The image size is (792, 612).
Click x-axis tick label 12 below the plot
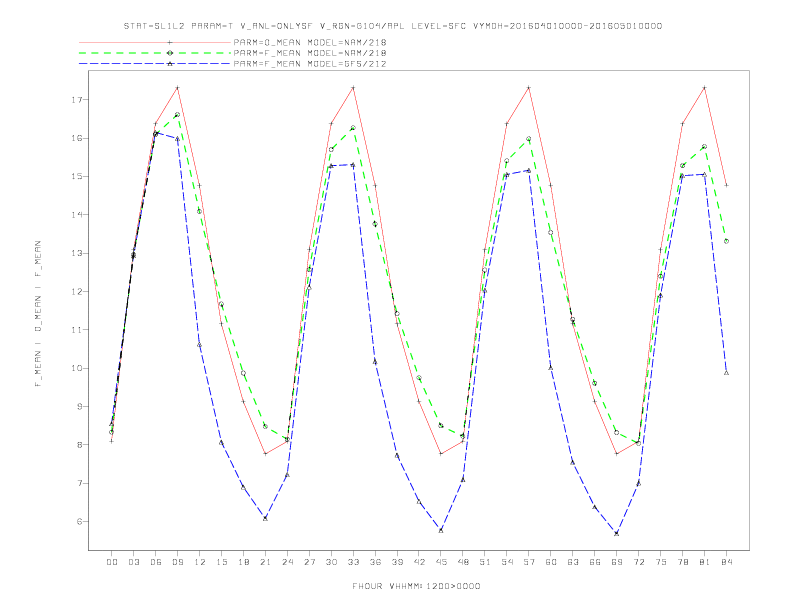200,562
